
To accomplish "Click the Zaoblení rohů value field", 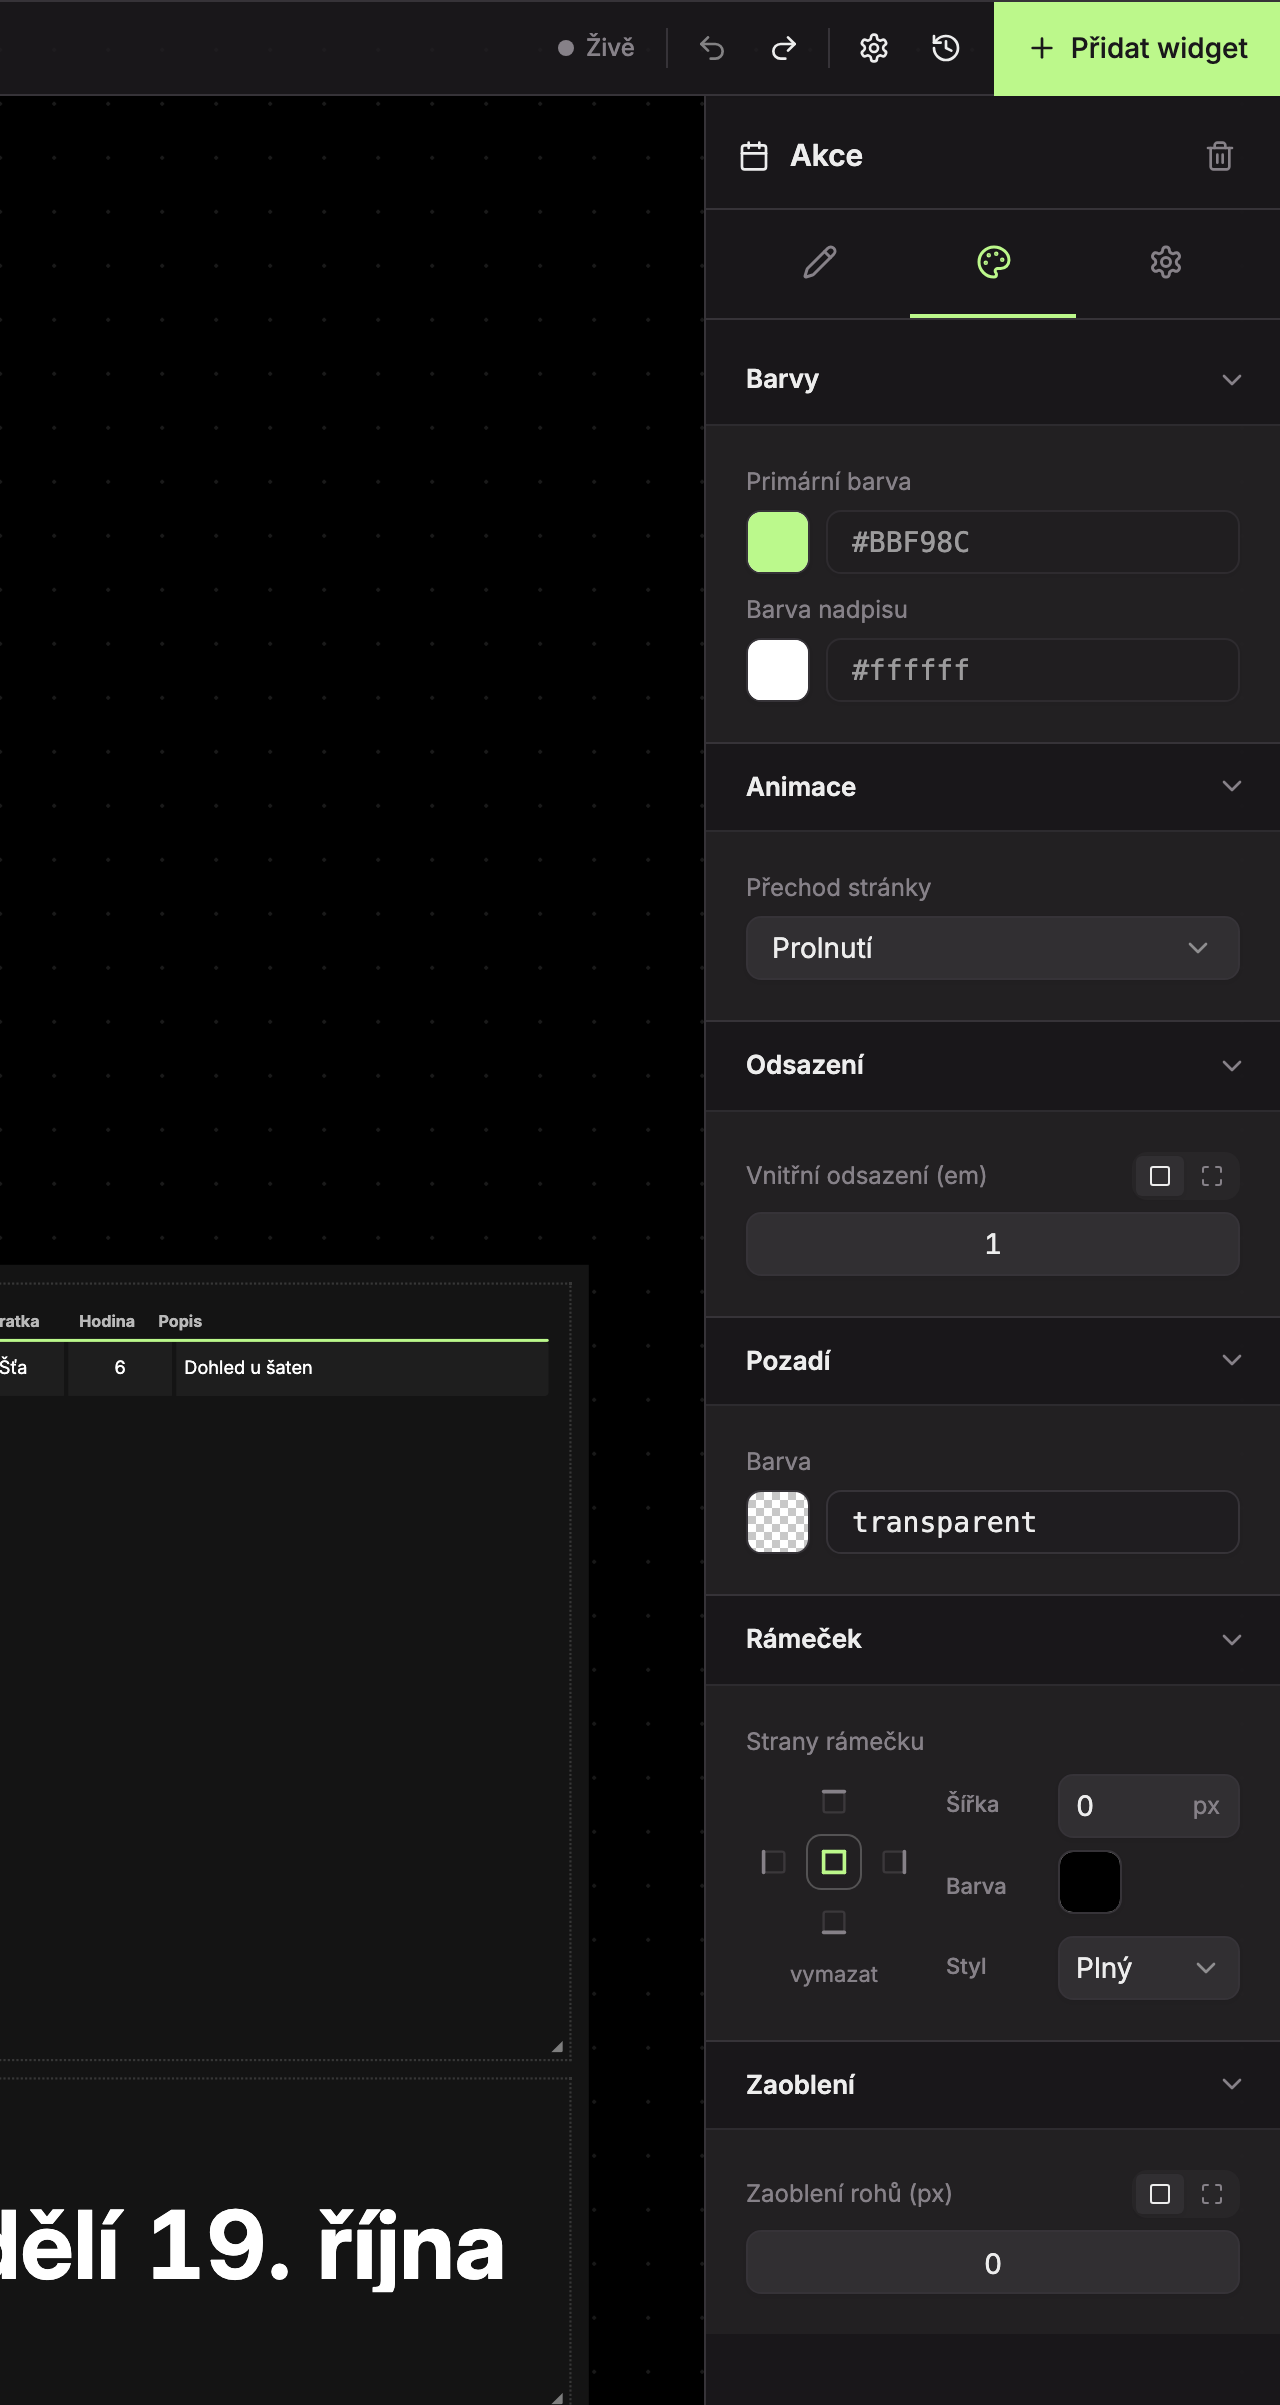I will 993,2262.
